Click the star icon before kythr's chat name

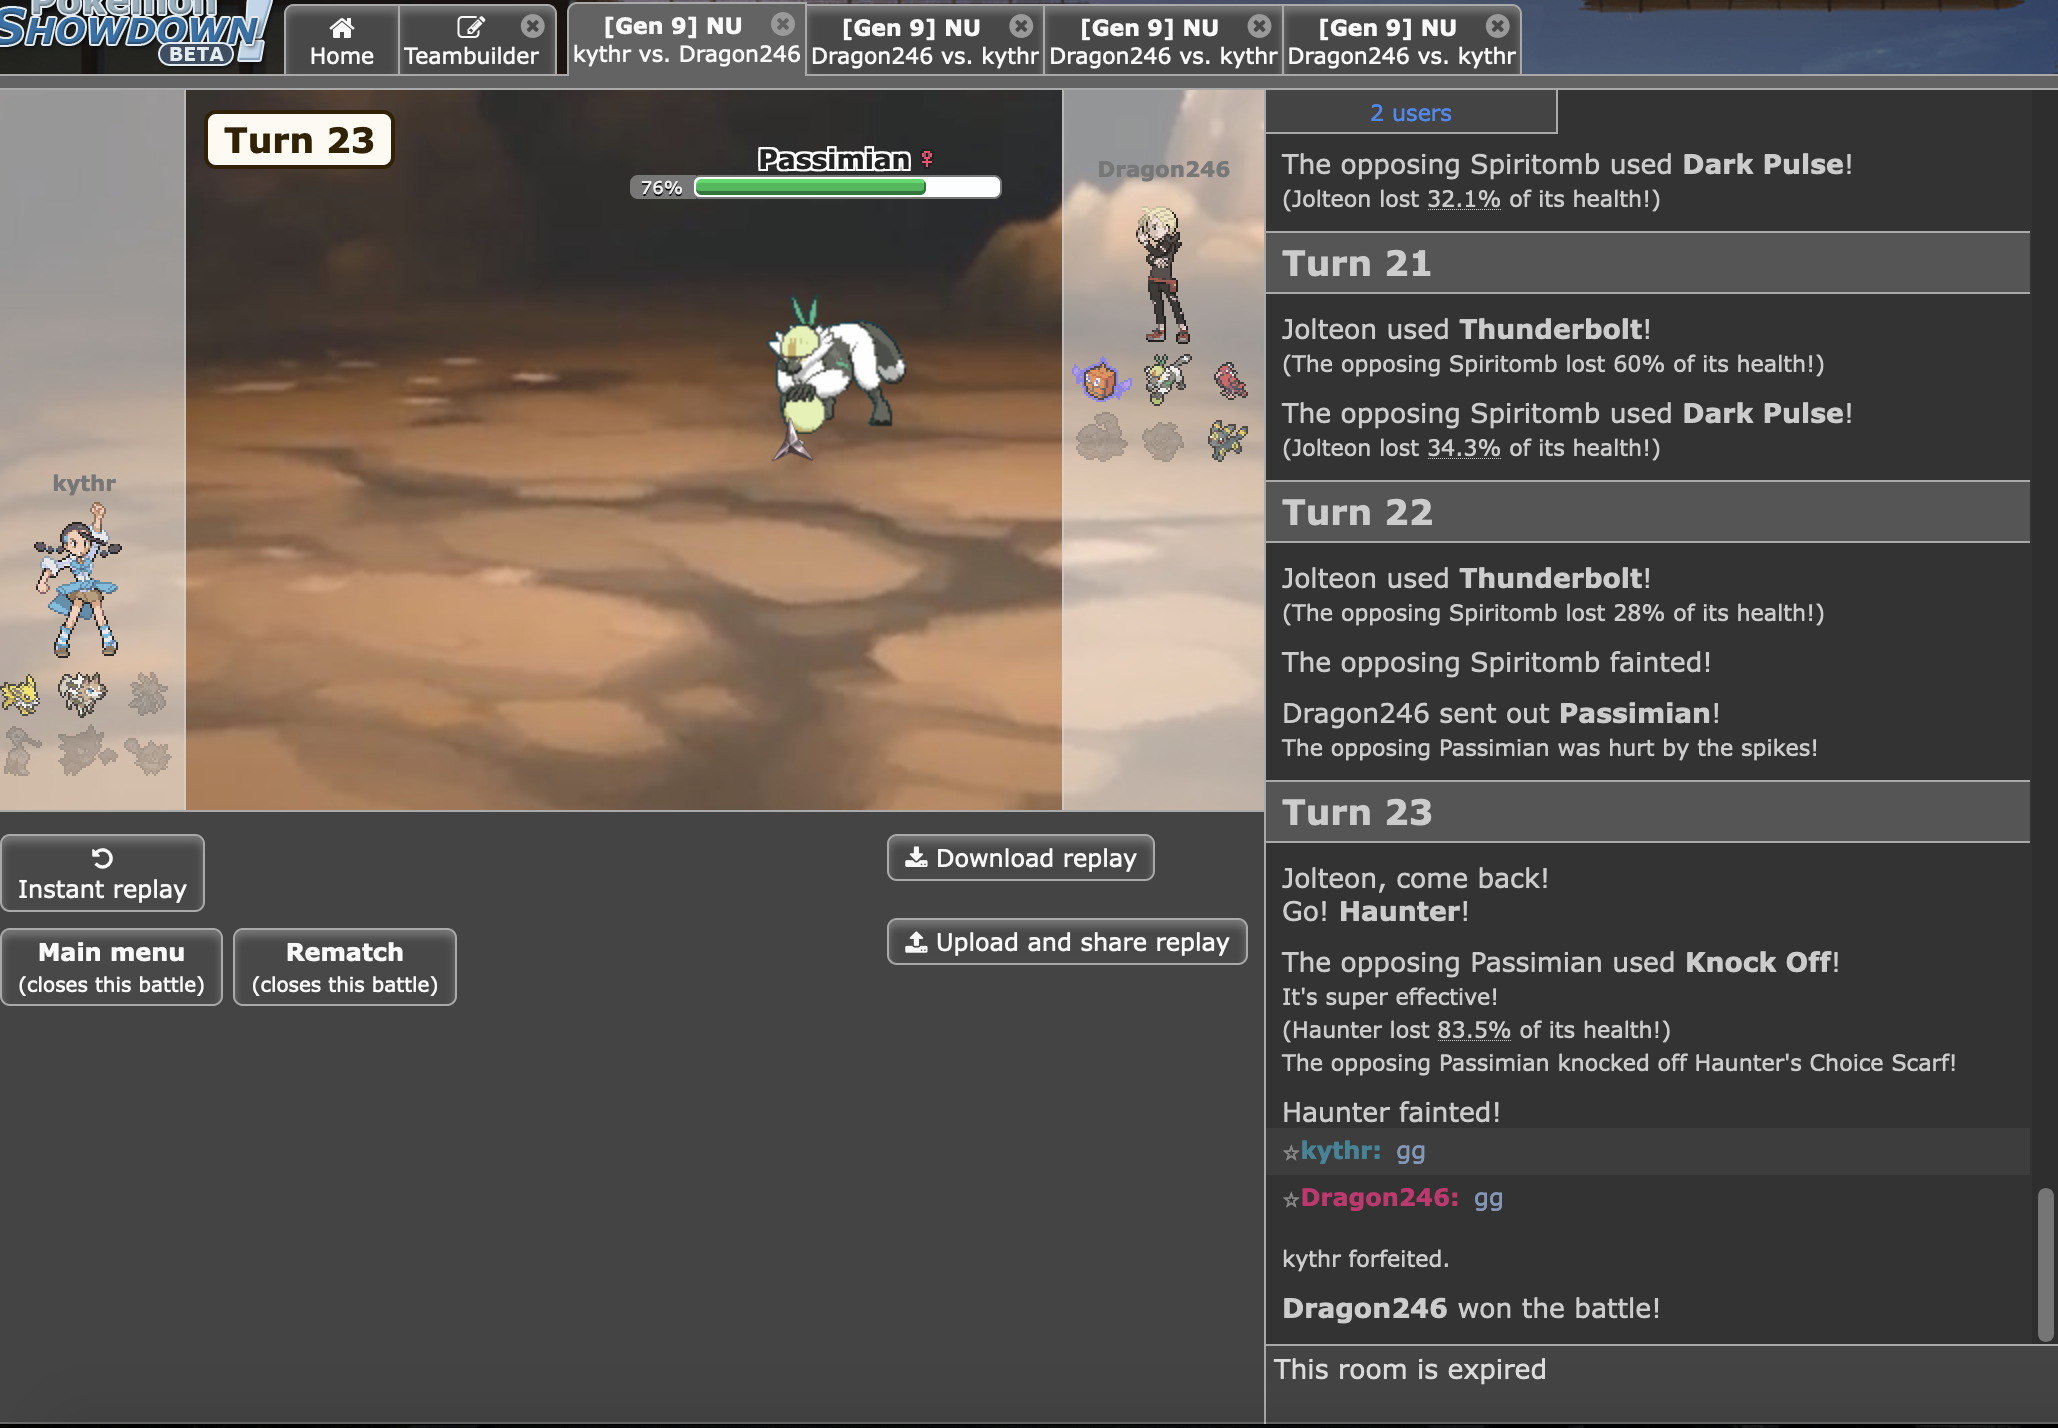pyautogui.click(x=1290, y=1152)
